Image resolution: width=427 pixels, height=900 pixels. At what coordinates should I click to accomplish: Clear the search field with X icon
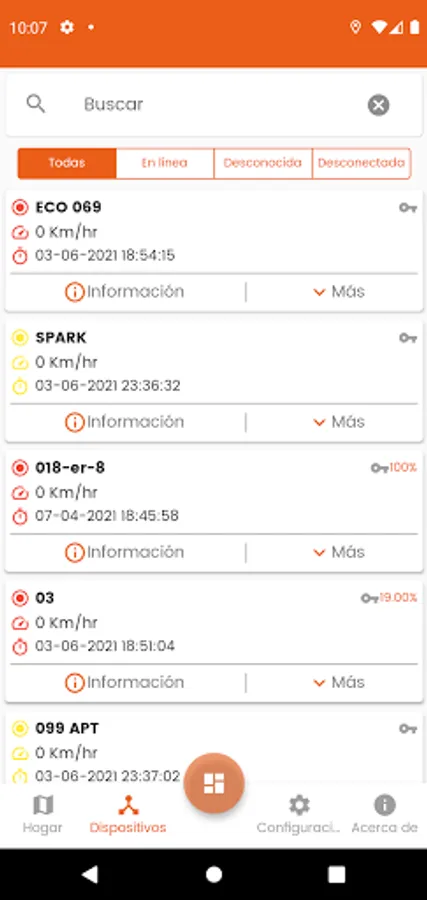tap(378, 105)
